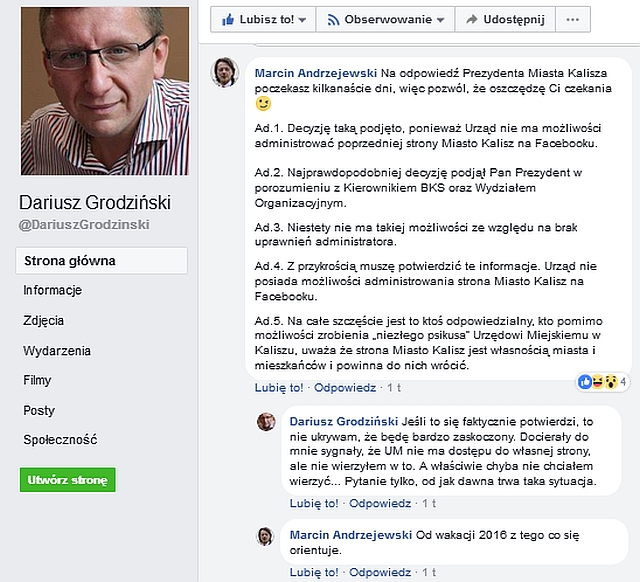Open Marcin Andrzejewski's avatar on top comment
Viewport: 640px width, 582px height.
click(x=224, y=72)
